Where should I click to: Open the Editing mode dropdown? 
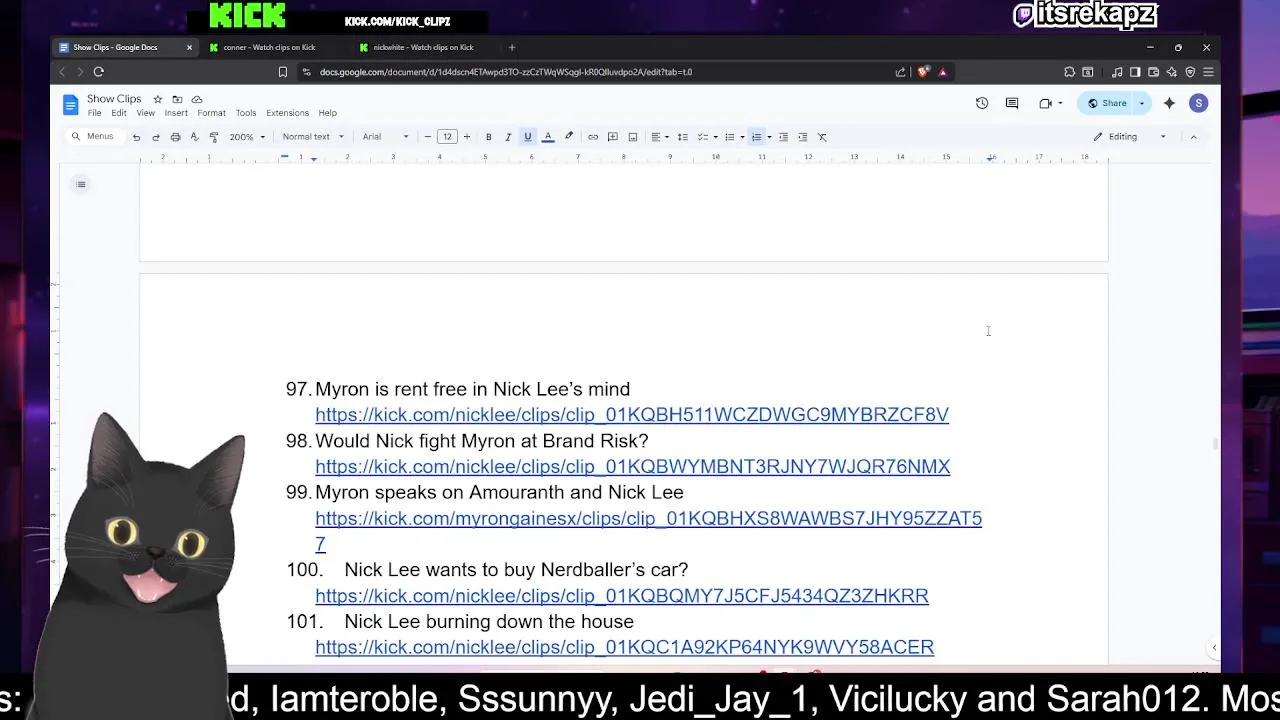tap(1130, 137)
